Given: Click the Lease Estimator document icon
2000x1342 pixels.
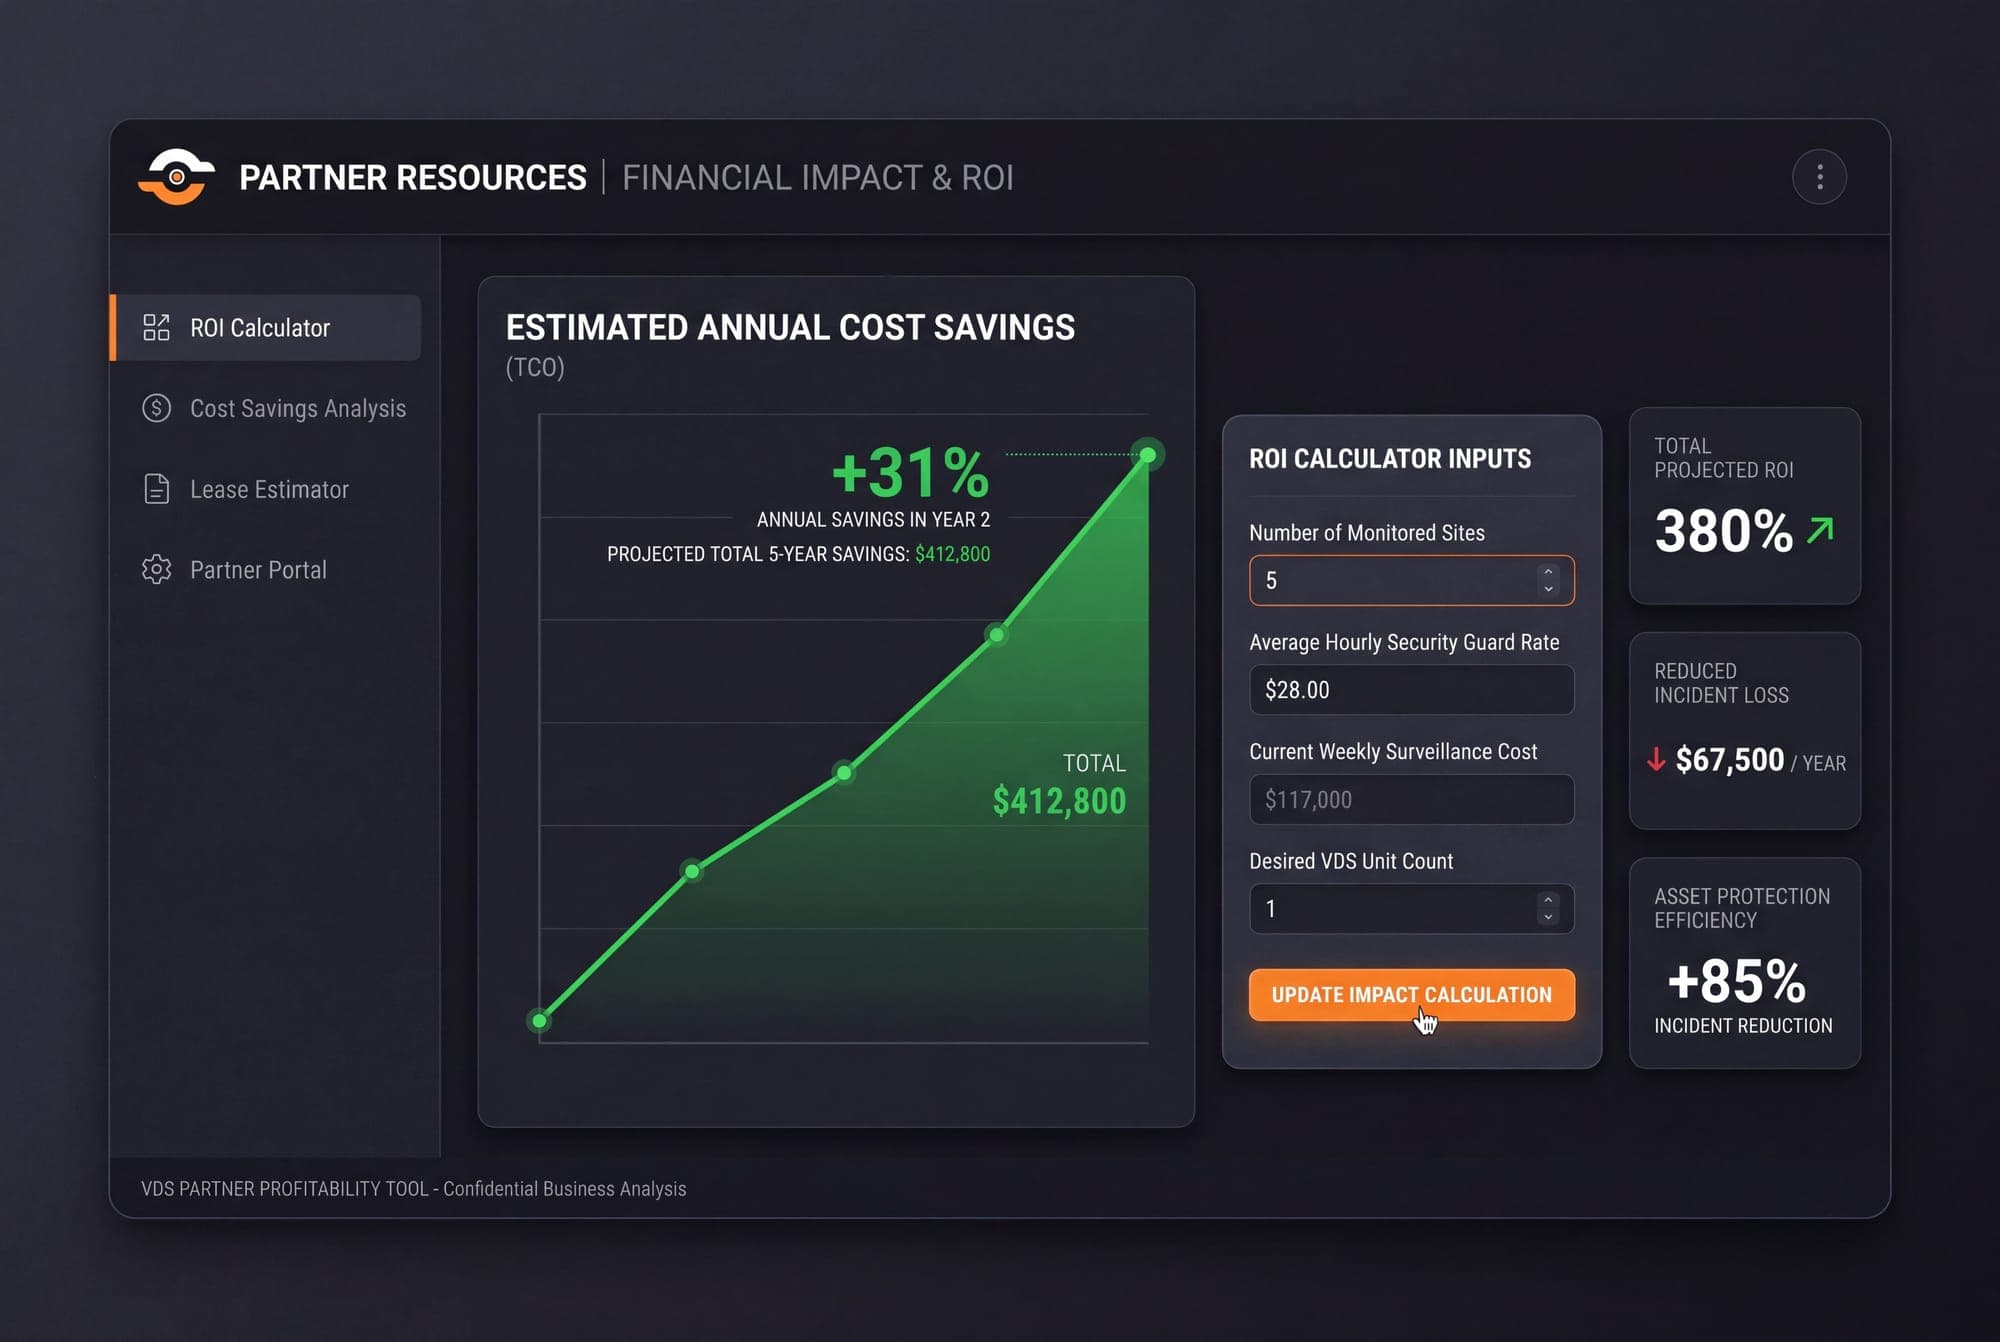Looking at the screenshot, I should click(157, 489).
